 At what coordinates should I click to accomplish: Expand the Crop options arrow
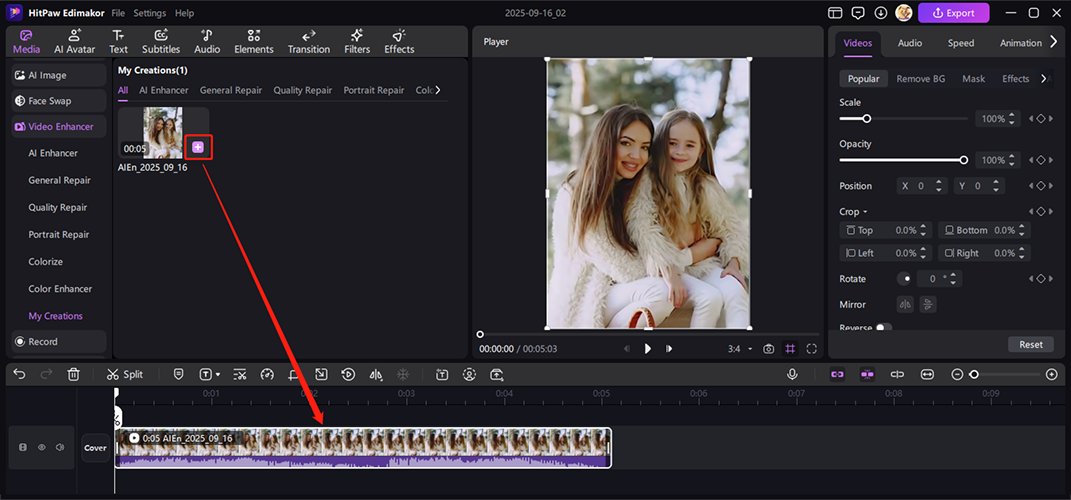tap(865, 212)
